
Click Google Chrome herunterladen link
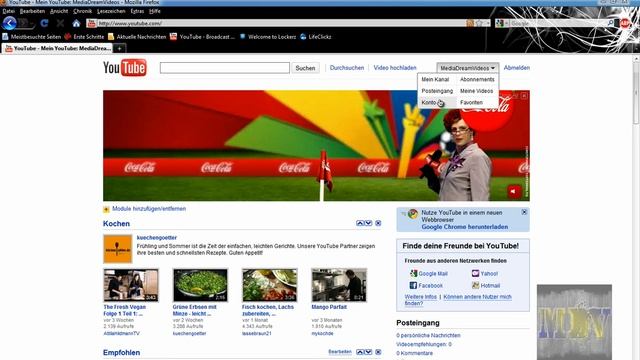(465, 227)
